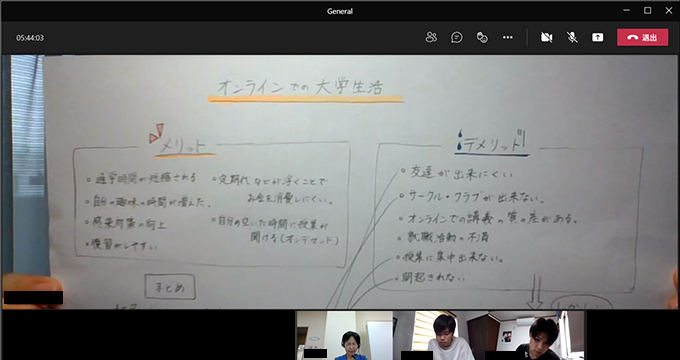
Task: Select the woman in blue video tile
Action: tap(344, 335)
